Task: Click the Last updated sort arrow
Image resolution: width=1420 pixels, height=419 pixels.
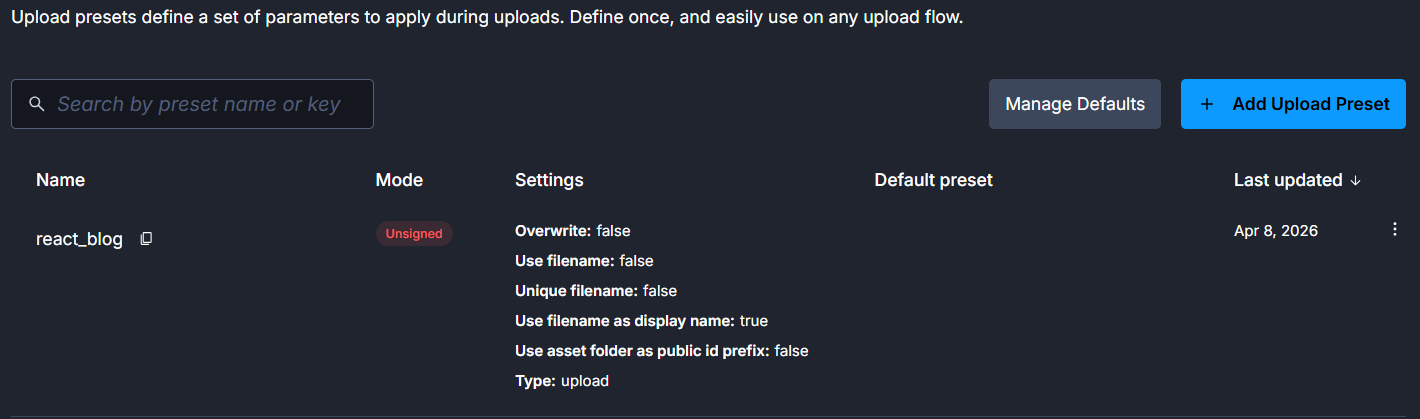Action: pos(1356,181)
